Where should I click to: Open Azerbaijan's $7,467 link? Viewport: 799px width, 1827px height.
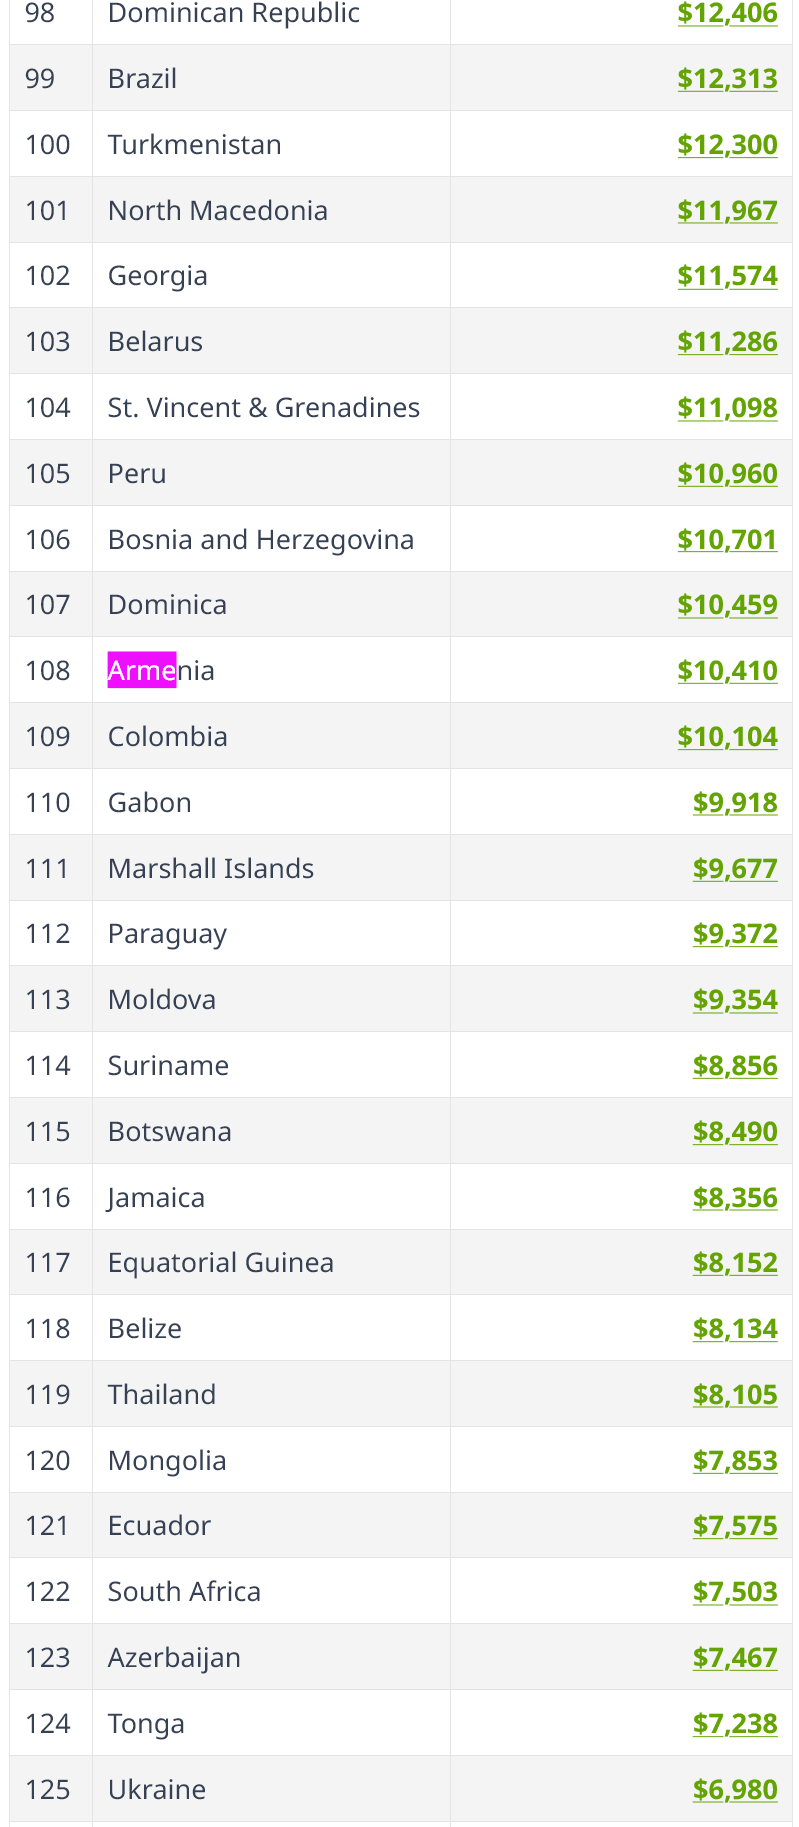735,1658
